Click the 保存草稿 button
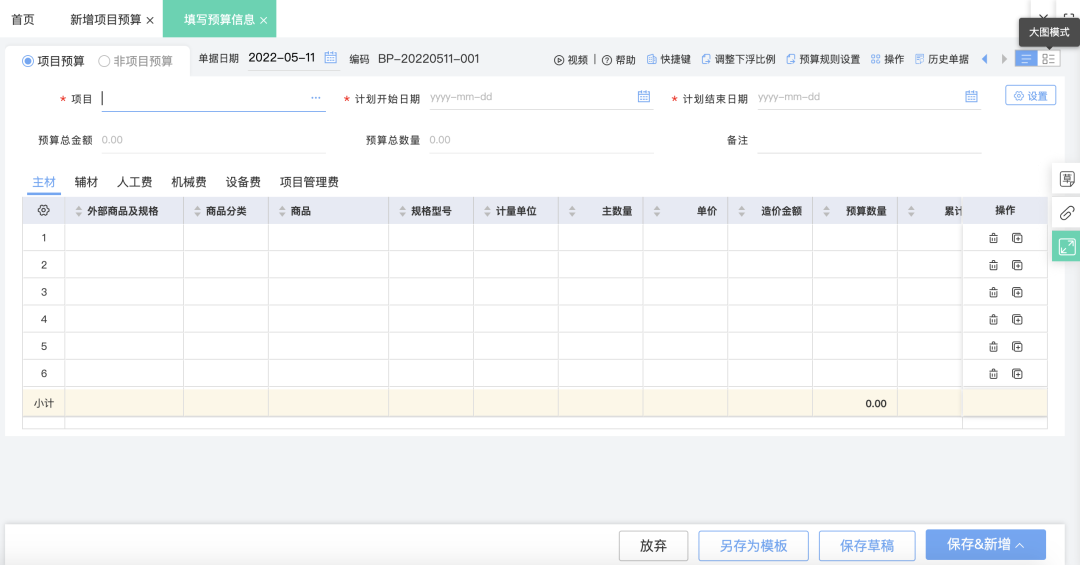Image resolution: width=1080 pixels, height=565 pixels. click(866, 546)
